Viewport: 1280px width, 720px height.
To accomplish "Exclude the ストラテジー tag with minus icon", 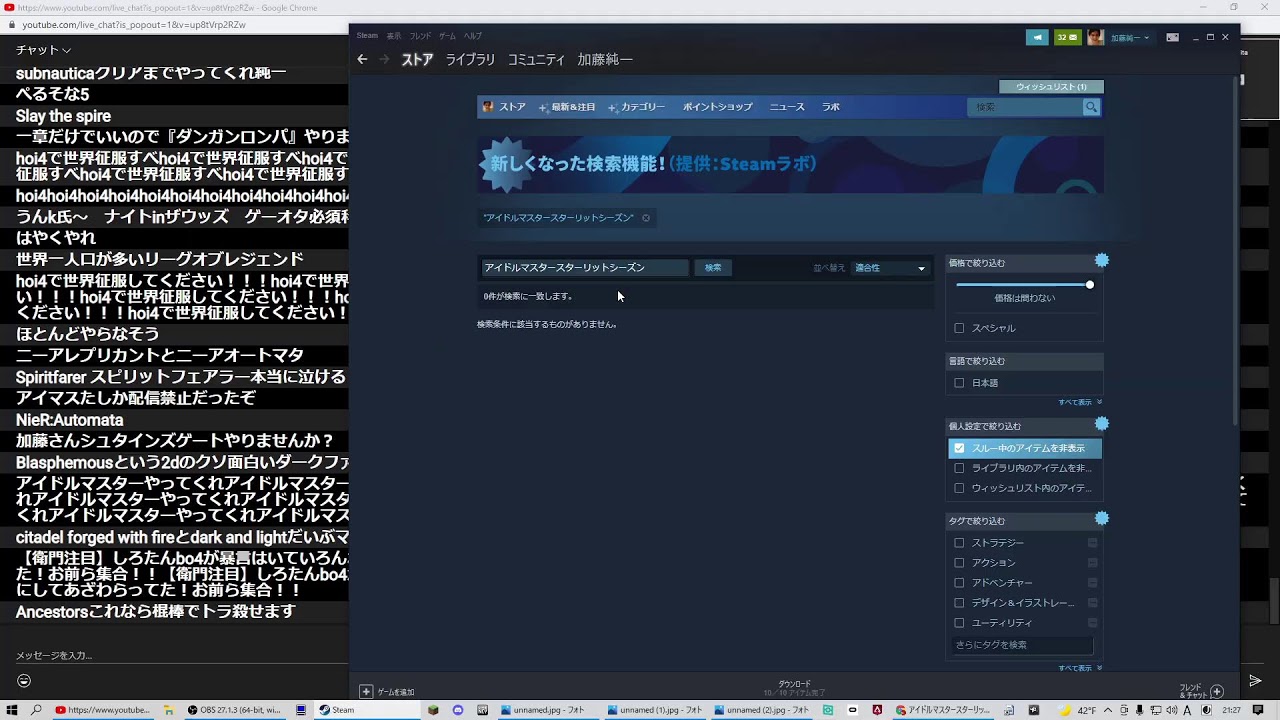I will 1092,543.
